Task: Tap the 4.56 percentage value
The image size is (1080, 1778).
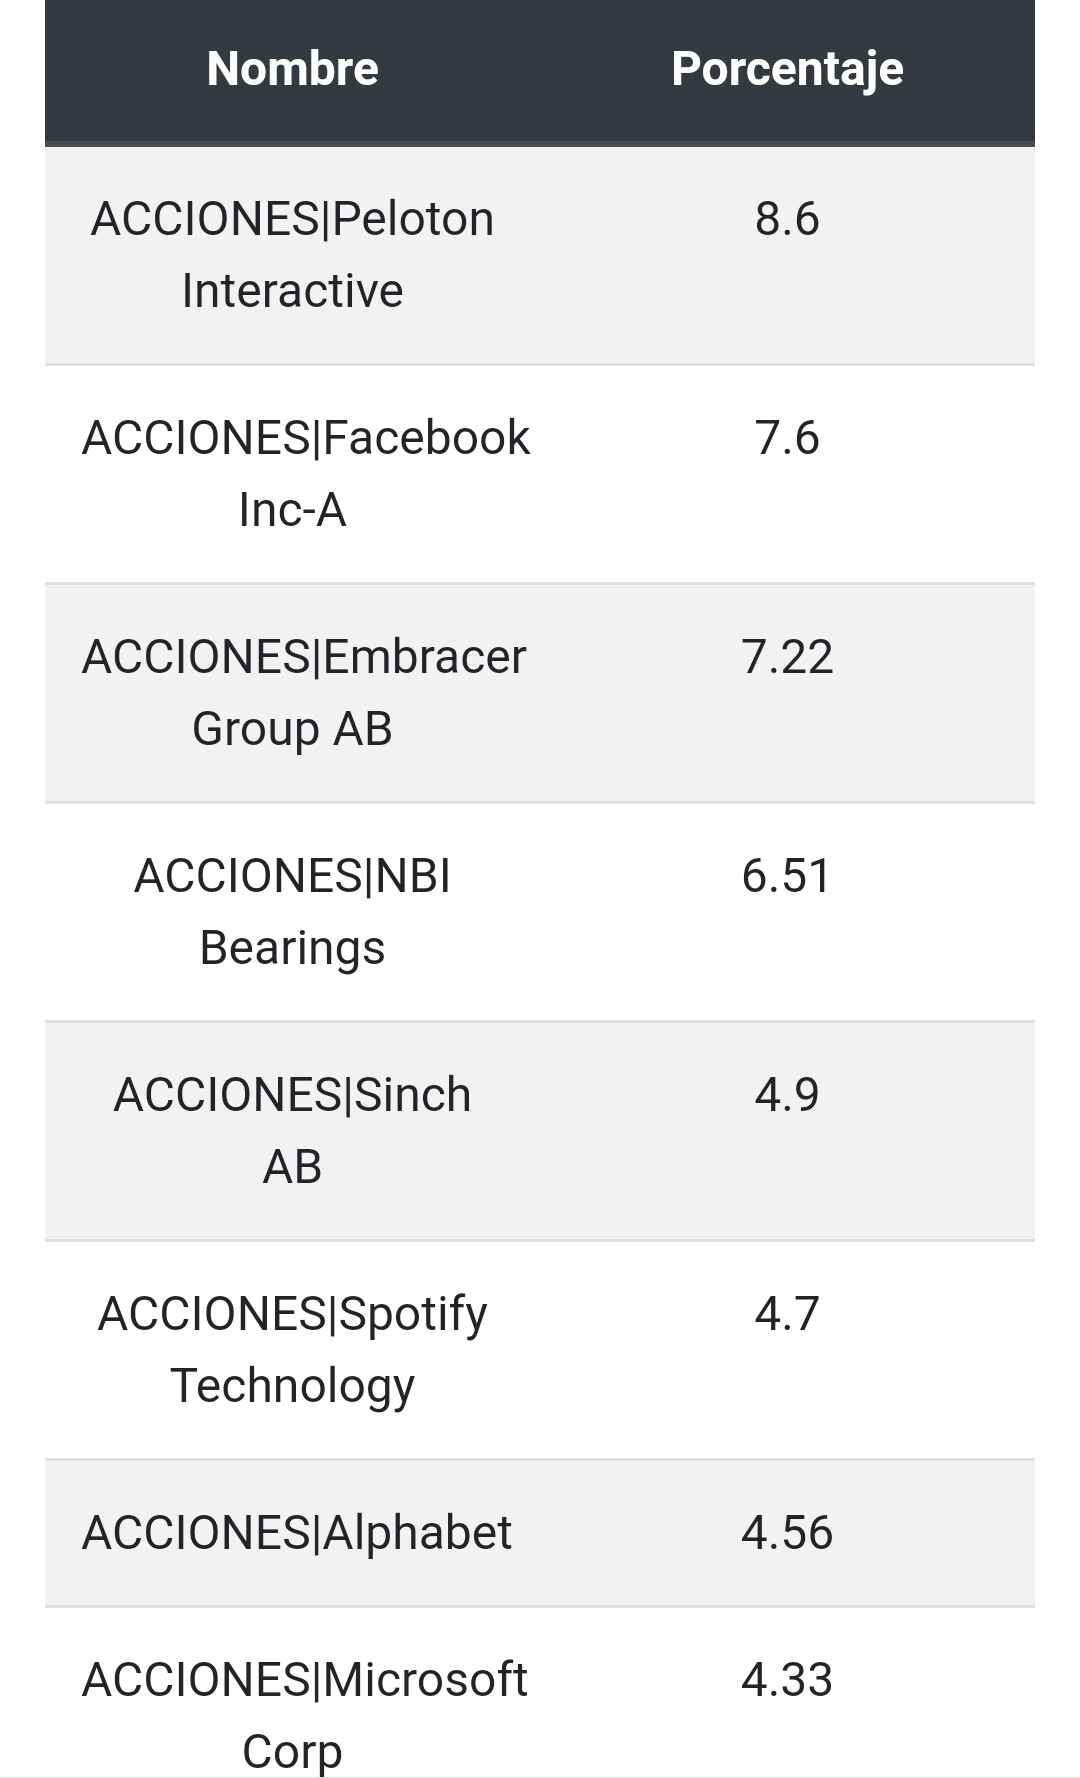Action: pos(787,1533)
